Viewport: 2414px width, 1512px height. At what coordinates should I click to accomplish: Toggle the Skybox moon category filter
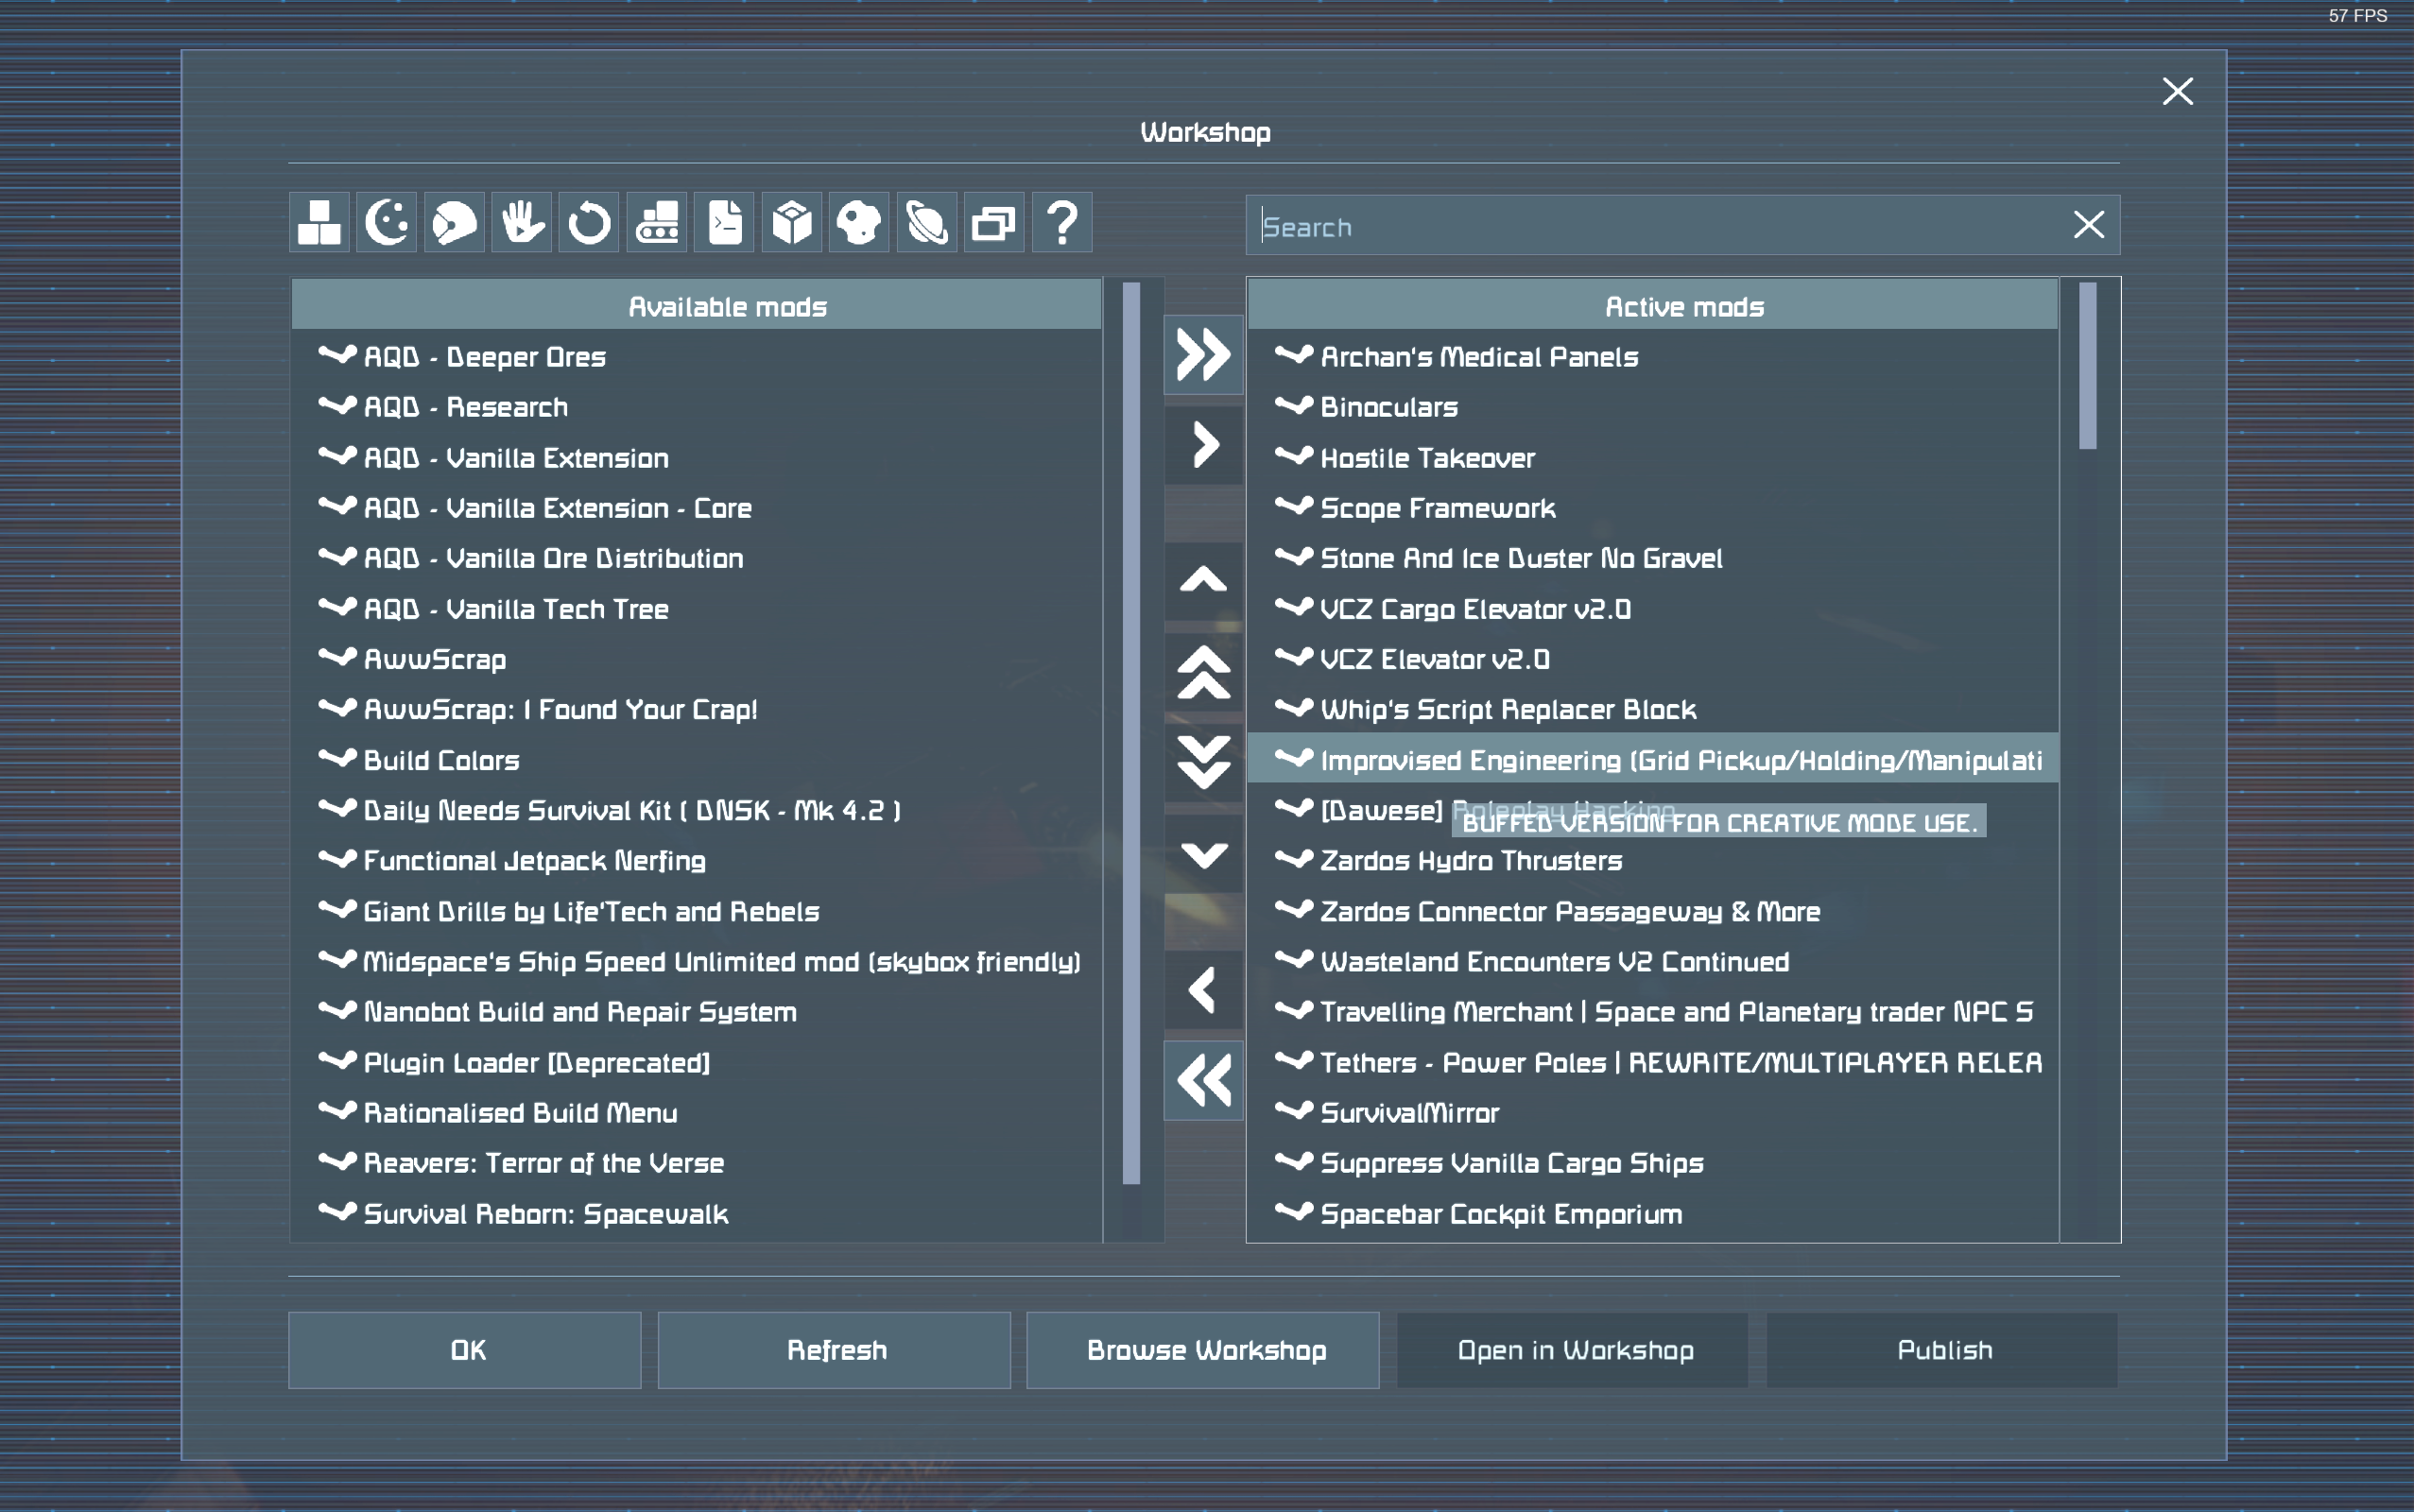click(387, 222)
